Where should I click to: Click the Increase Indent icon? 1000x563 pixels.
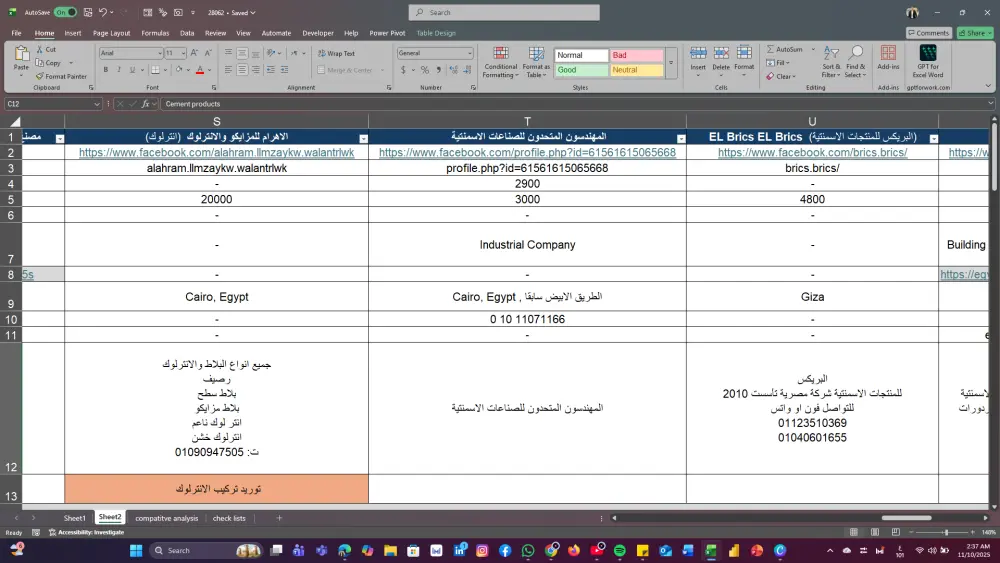click(284, 69)
